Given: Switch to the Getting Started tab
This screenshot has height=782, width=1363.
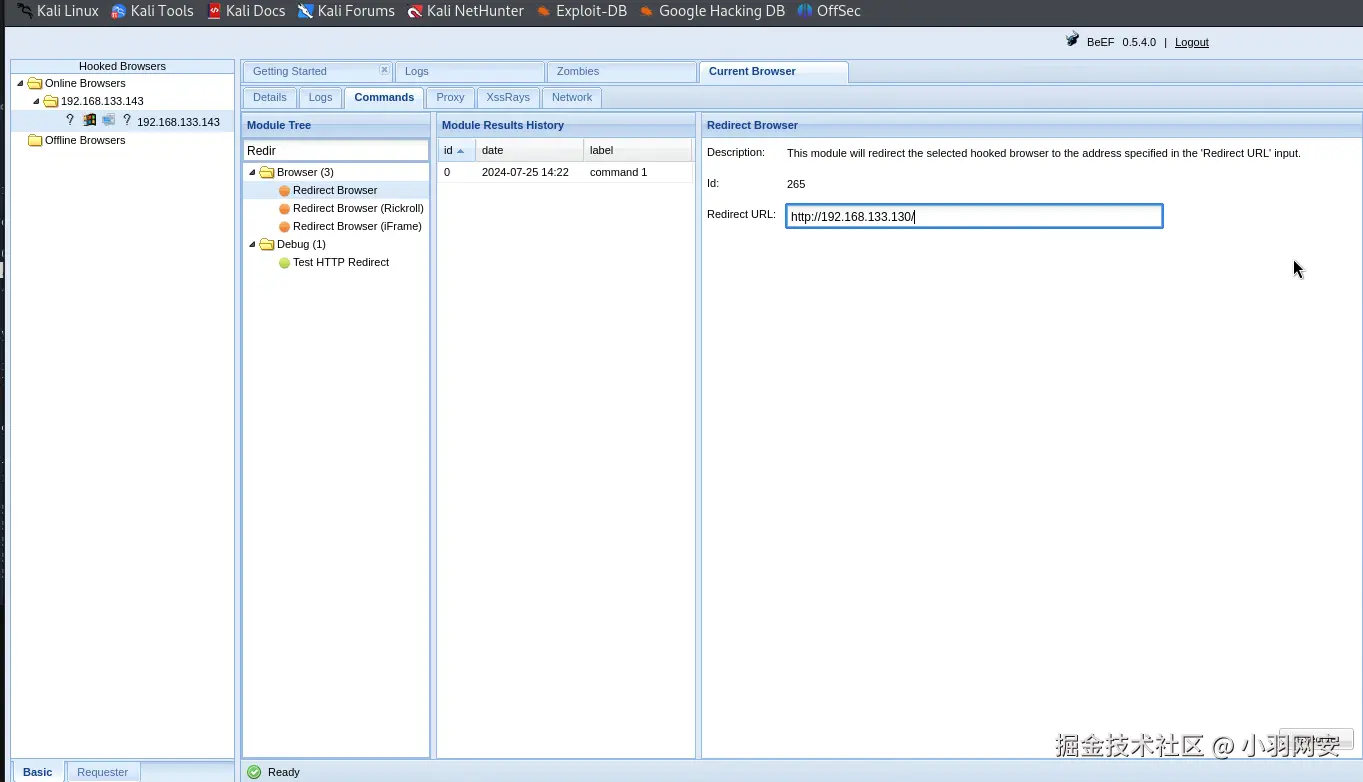Looking at the screenshot, I should click(290, 71).
